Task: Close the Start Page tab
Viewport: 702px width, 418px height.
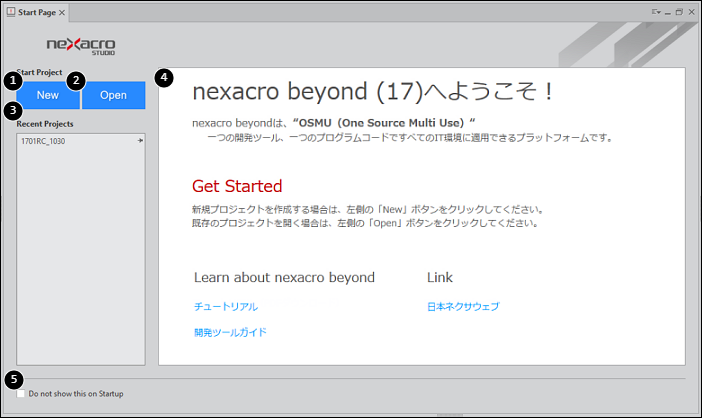Action: coord(62,12)
